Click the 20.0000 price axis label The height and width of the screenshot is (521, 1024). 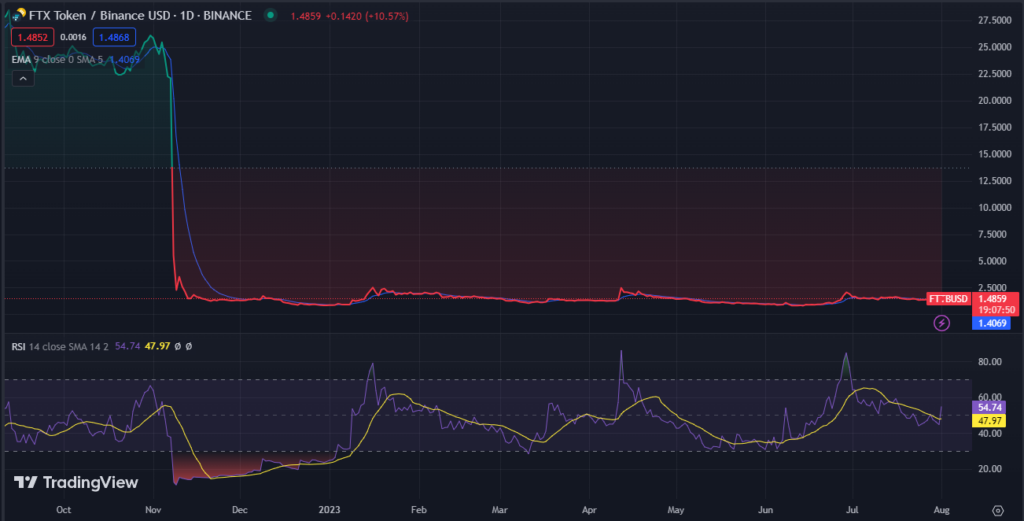coord(995,101)
